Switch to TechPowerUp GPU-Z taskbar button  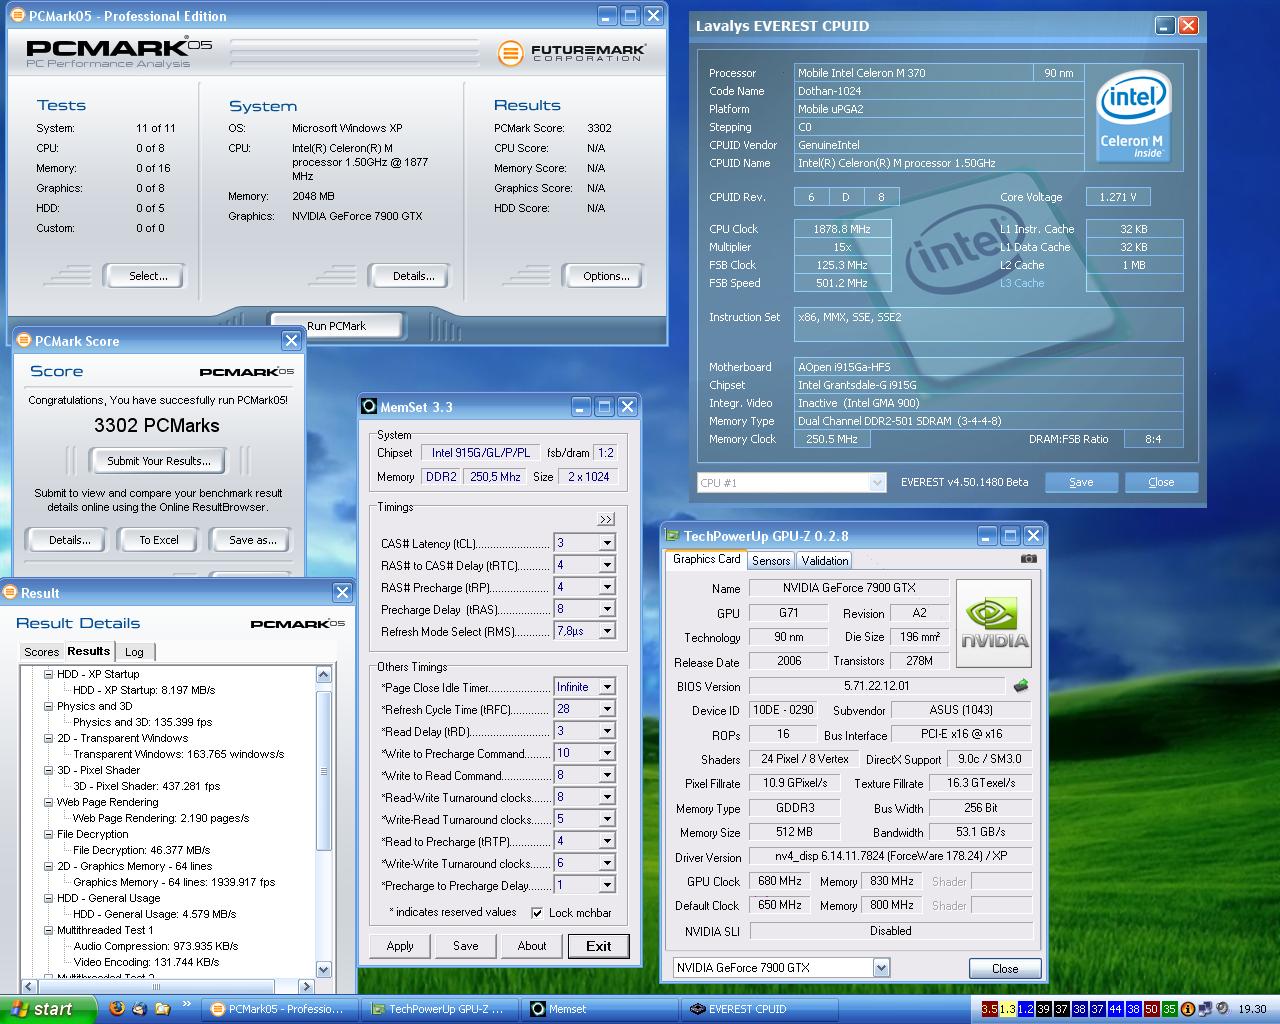[440, 1009]
